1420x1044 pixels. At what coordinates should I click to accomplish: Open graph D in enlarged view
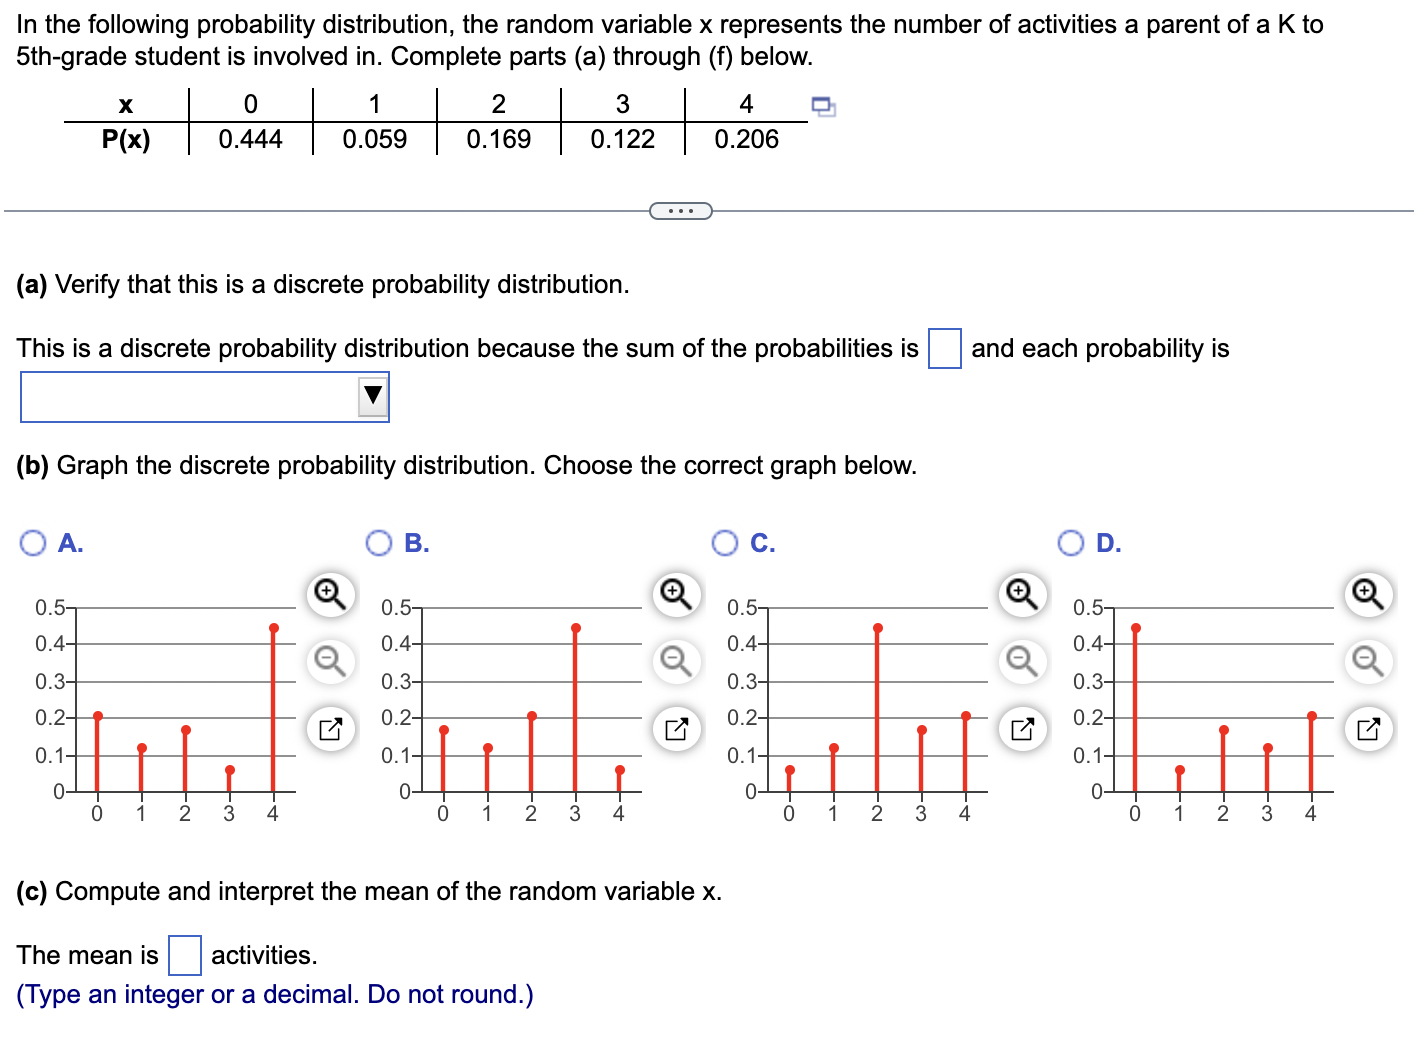click(1366, 729)
